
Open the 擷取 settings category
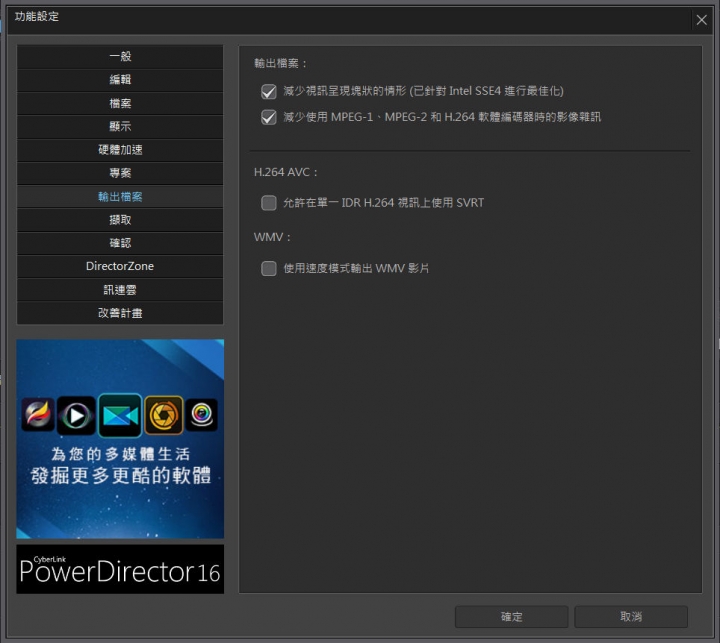click(x=120, y=220)
